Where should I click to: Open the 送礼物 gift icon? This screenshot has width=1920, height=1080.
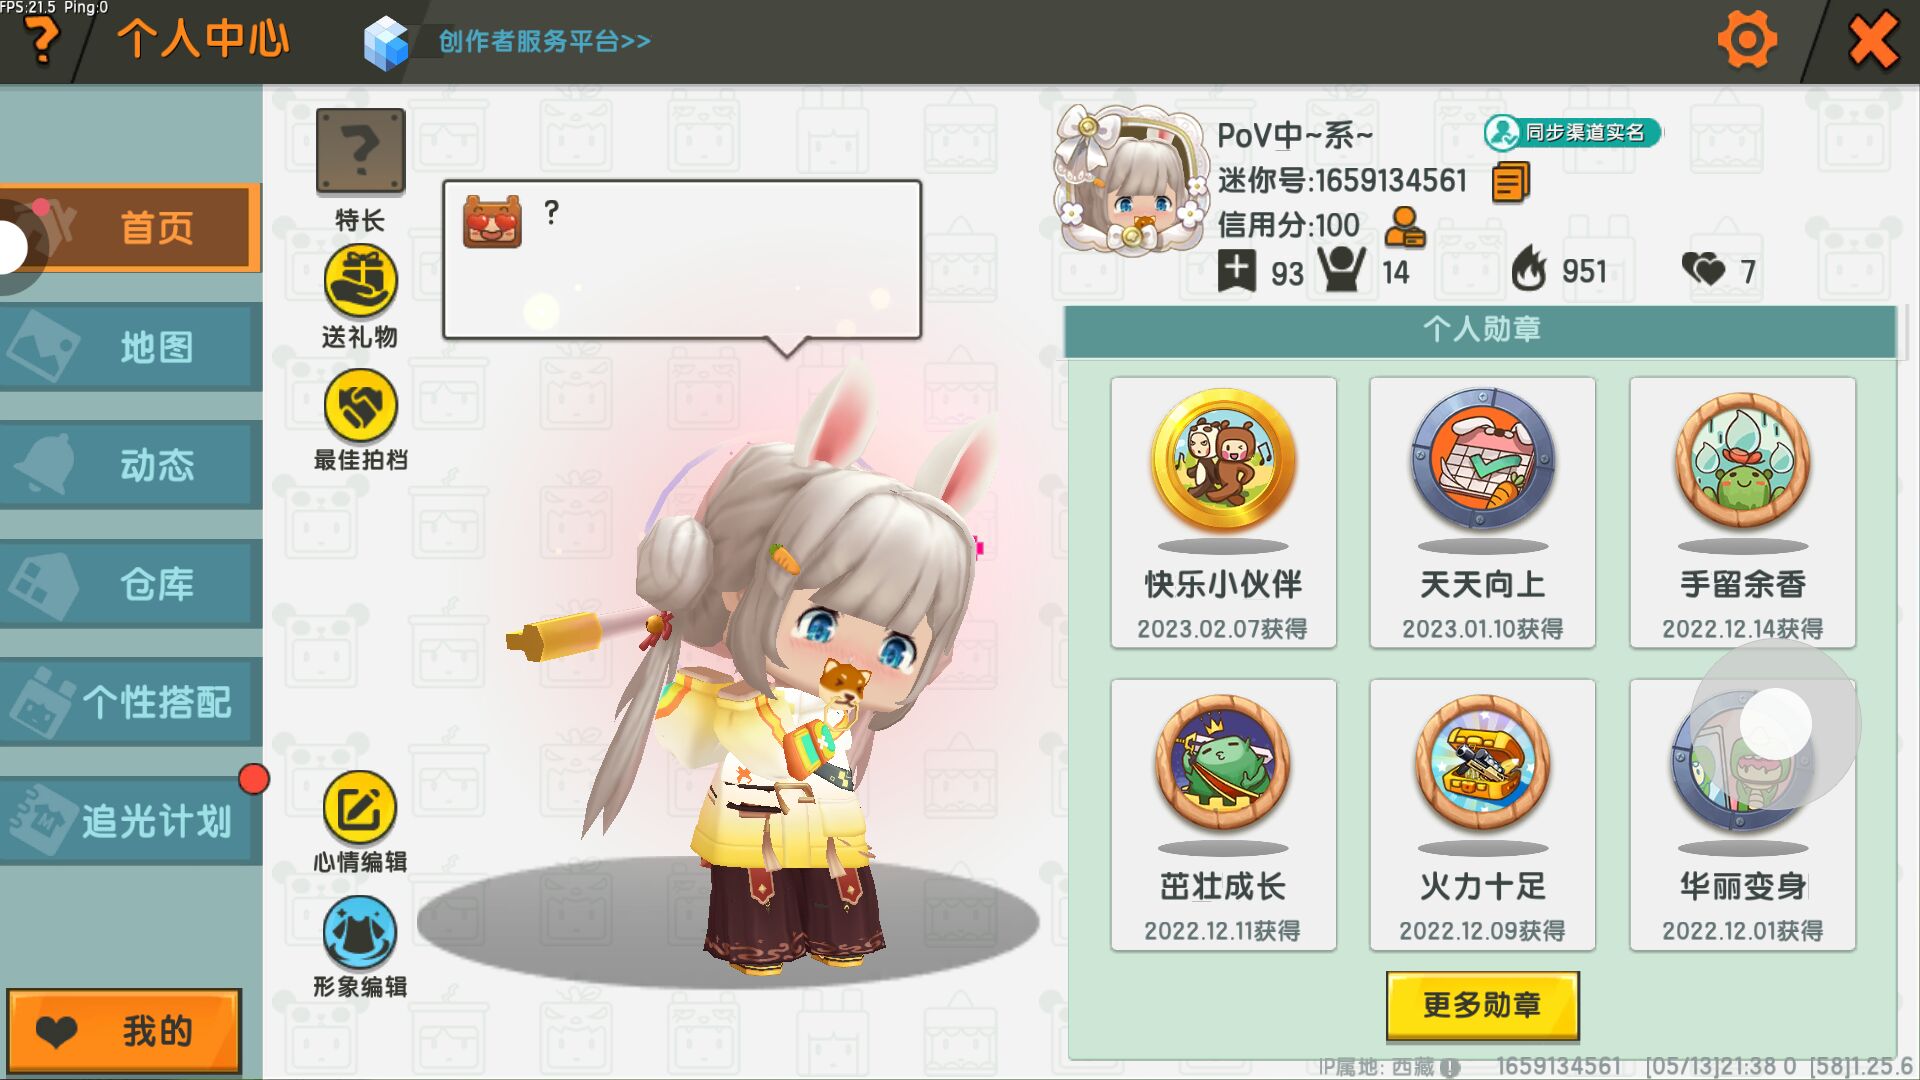click(360, 281)
